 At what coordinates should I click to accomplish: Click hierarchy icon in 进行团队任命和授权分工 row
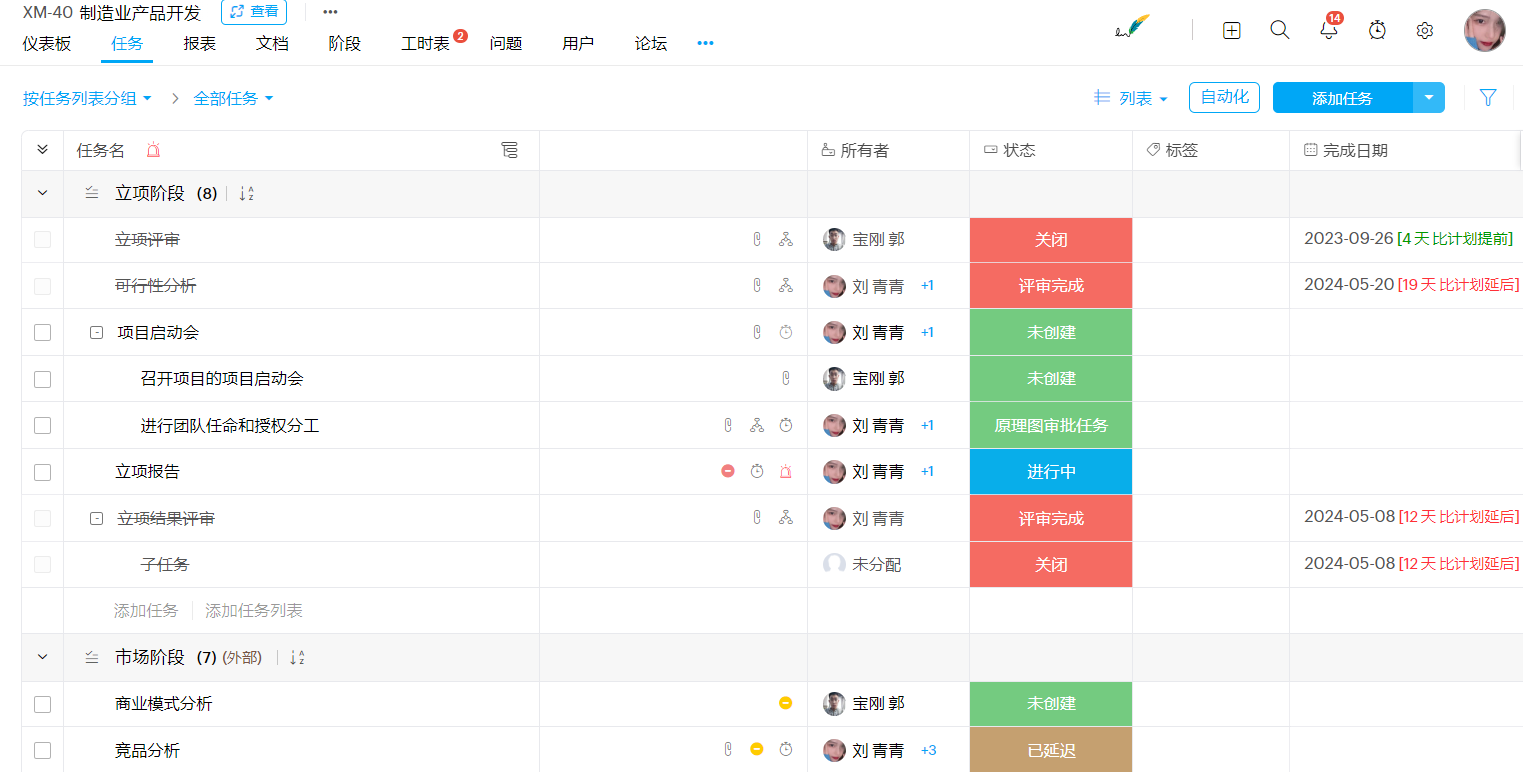click(x=757, y=425)
